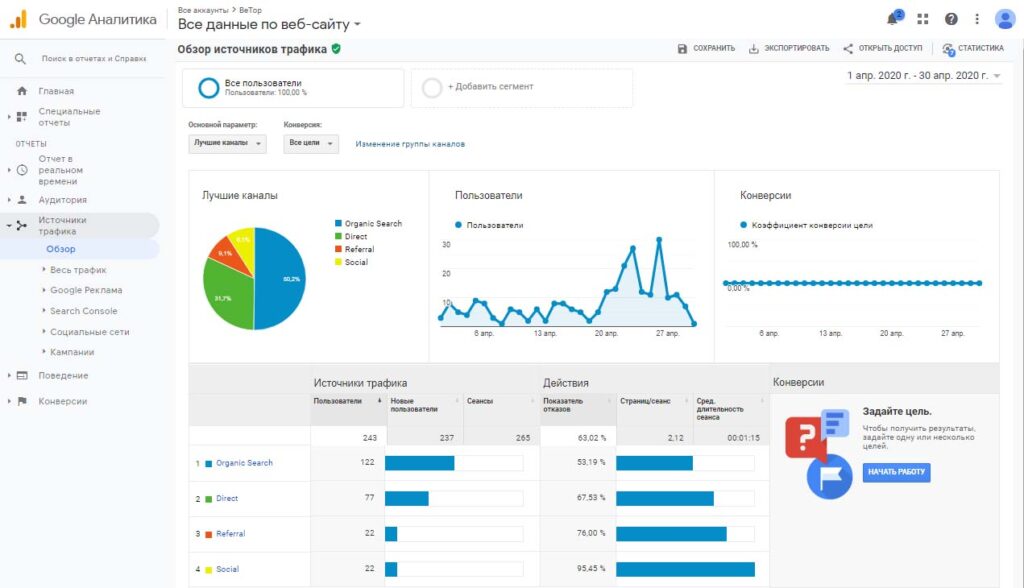Viewport: 1024px width, 588px height.
Task: Click the share access icon
Action: click(x=848, y=48)
